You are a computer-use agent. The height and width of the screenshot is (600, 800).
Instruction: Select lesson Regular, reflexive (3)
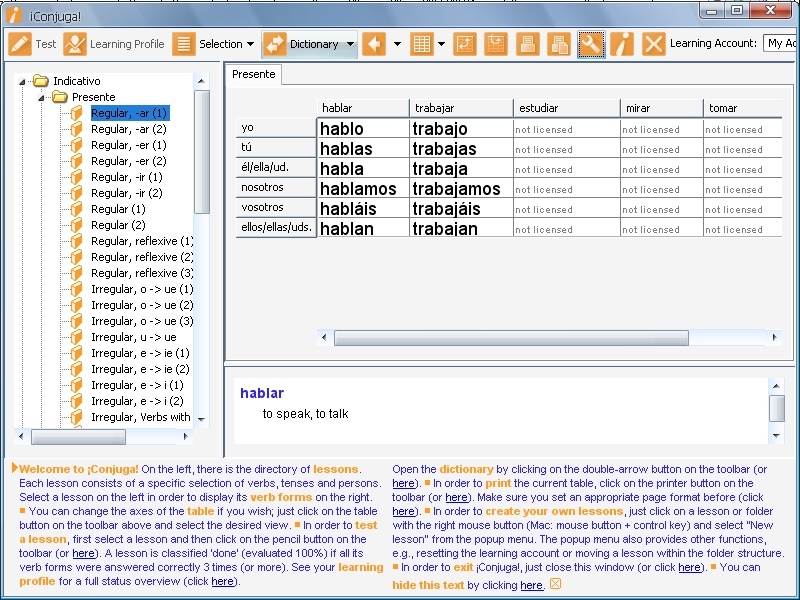[142, 273]
